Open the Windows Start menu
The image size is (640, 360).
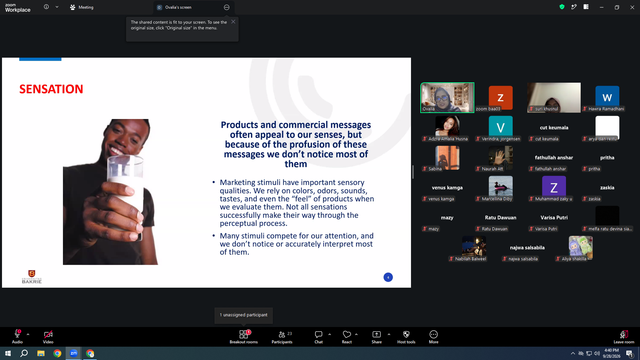tap(8, 353)
